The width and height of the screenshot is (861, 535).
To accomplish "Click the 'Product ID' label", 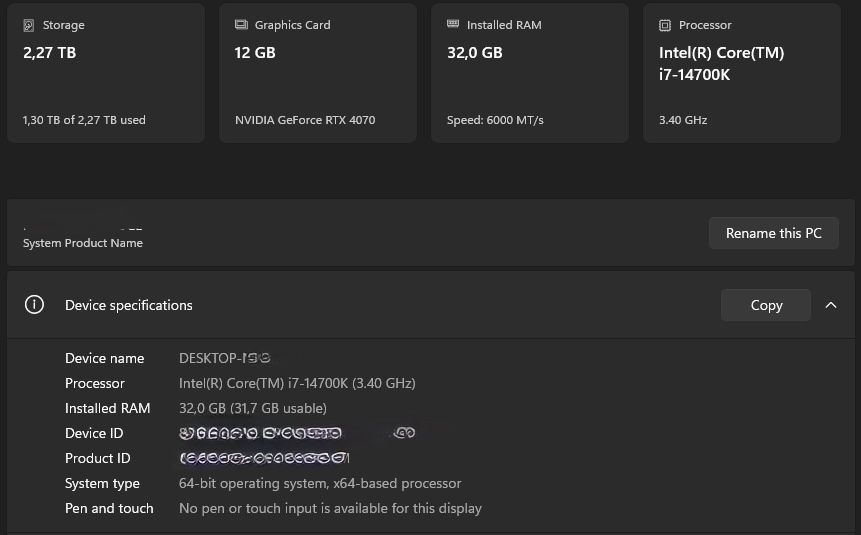I will pos(97,458).
